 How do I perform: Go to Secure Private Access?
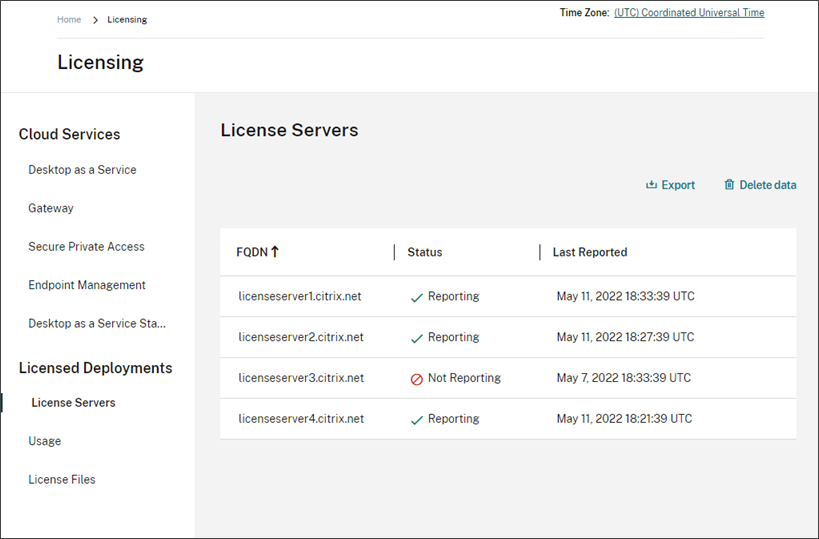tap(86, 247)
